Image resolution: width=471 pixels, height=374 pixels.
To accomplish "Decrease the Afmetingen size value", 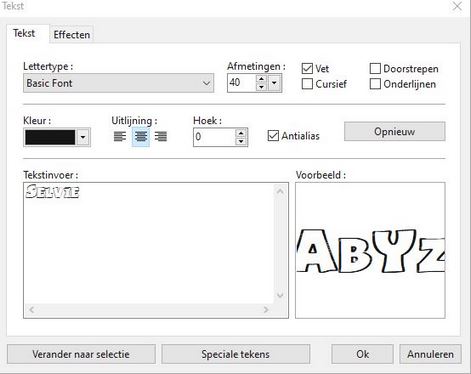I will (x=261, y=87).
